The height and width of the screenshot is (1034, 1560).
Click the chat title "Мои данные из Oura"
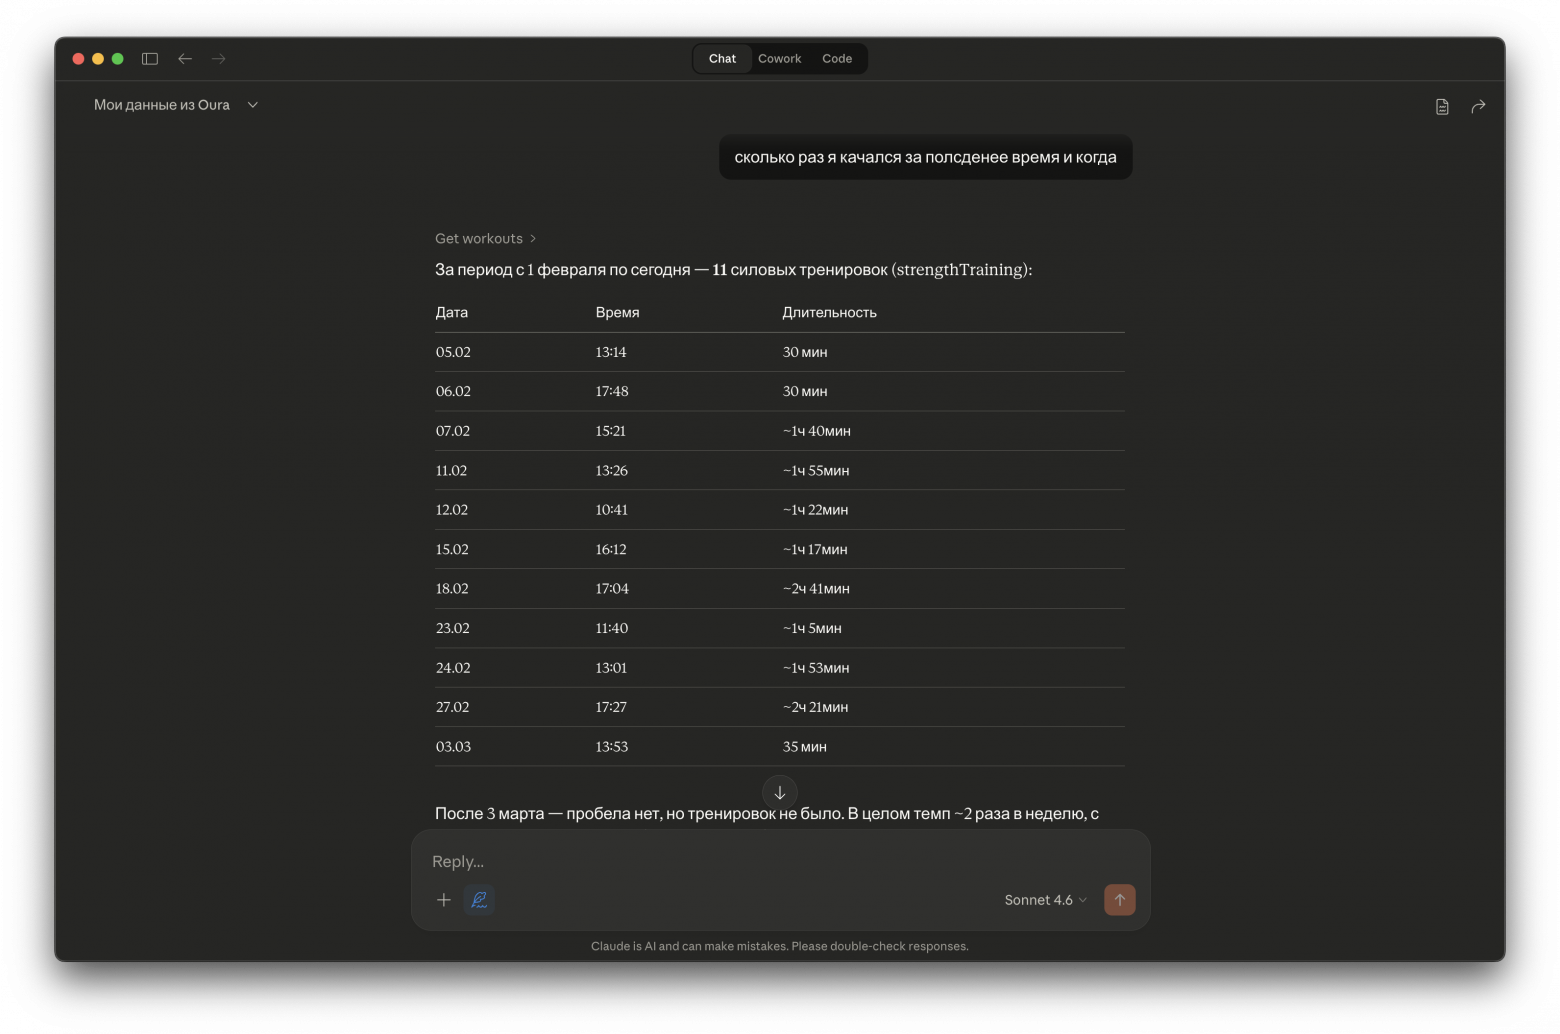coord(162,105)
